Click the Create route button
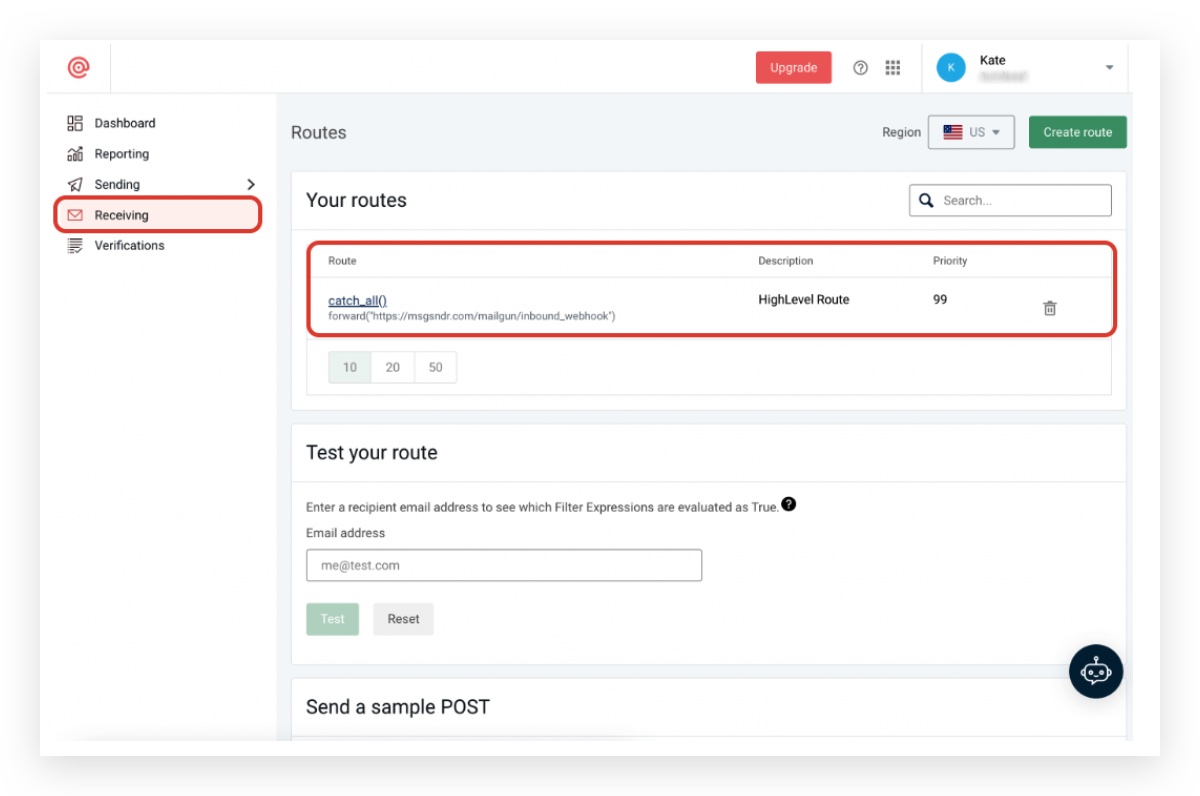The width and height of the screenshot is (1200, 796). point(1078,131)
